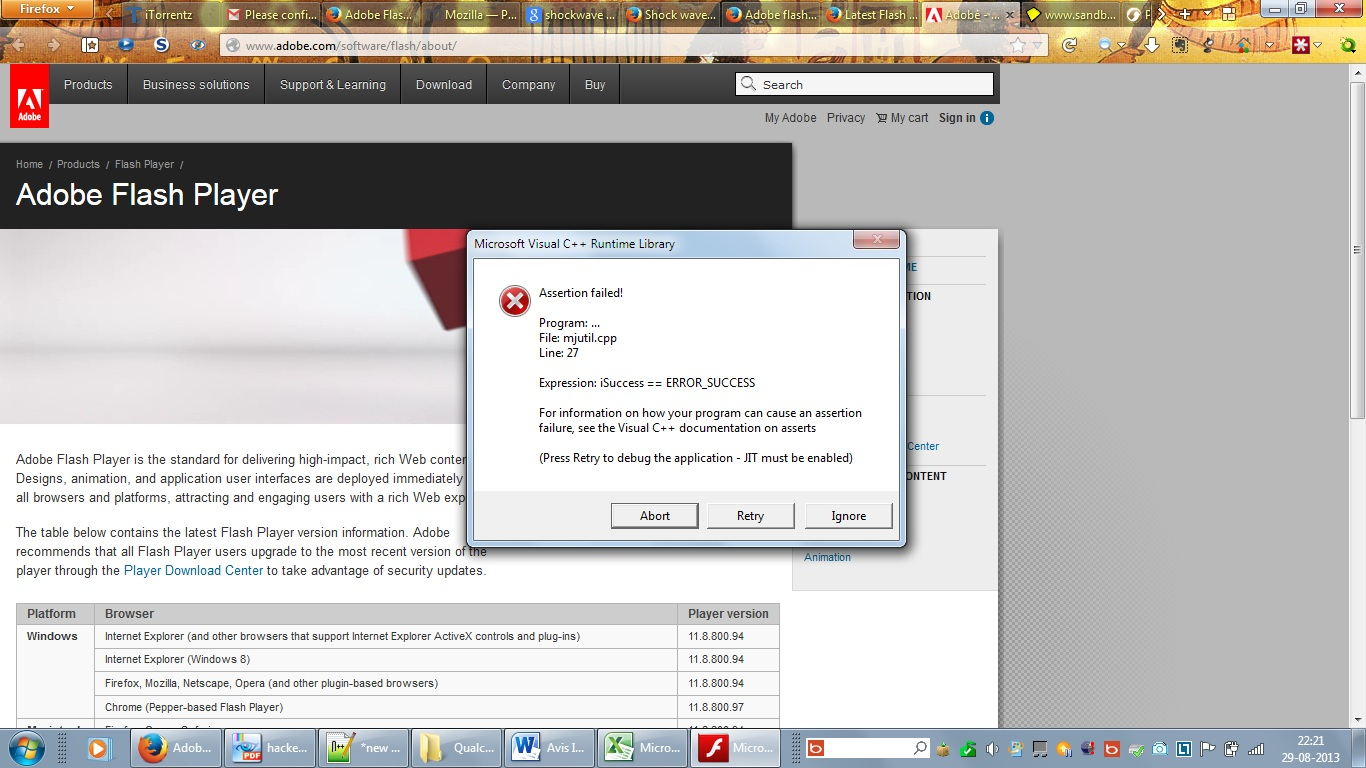Open a new tab with the plus icon

(x=1185, y=14)
